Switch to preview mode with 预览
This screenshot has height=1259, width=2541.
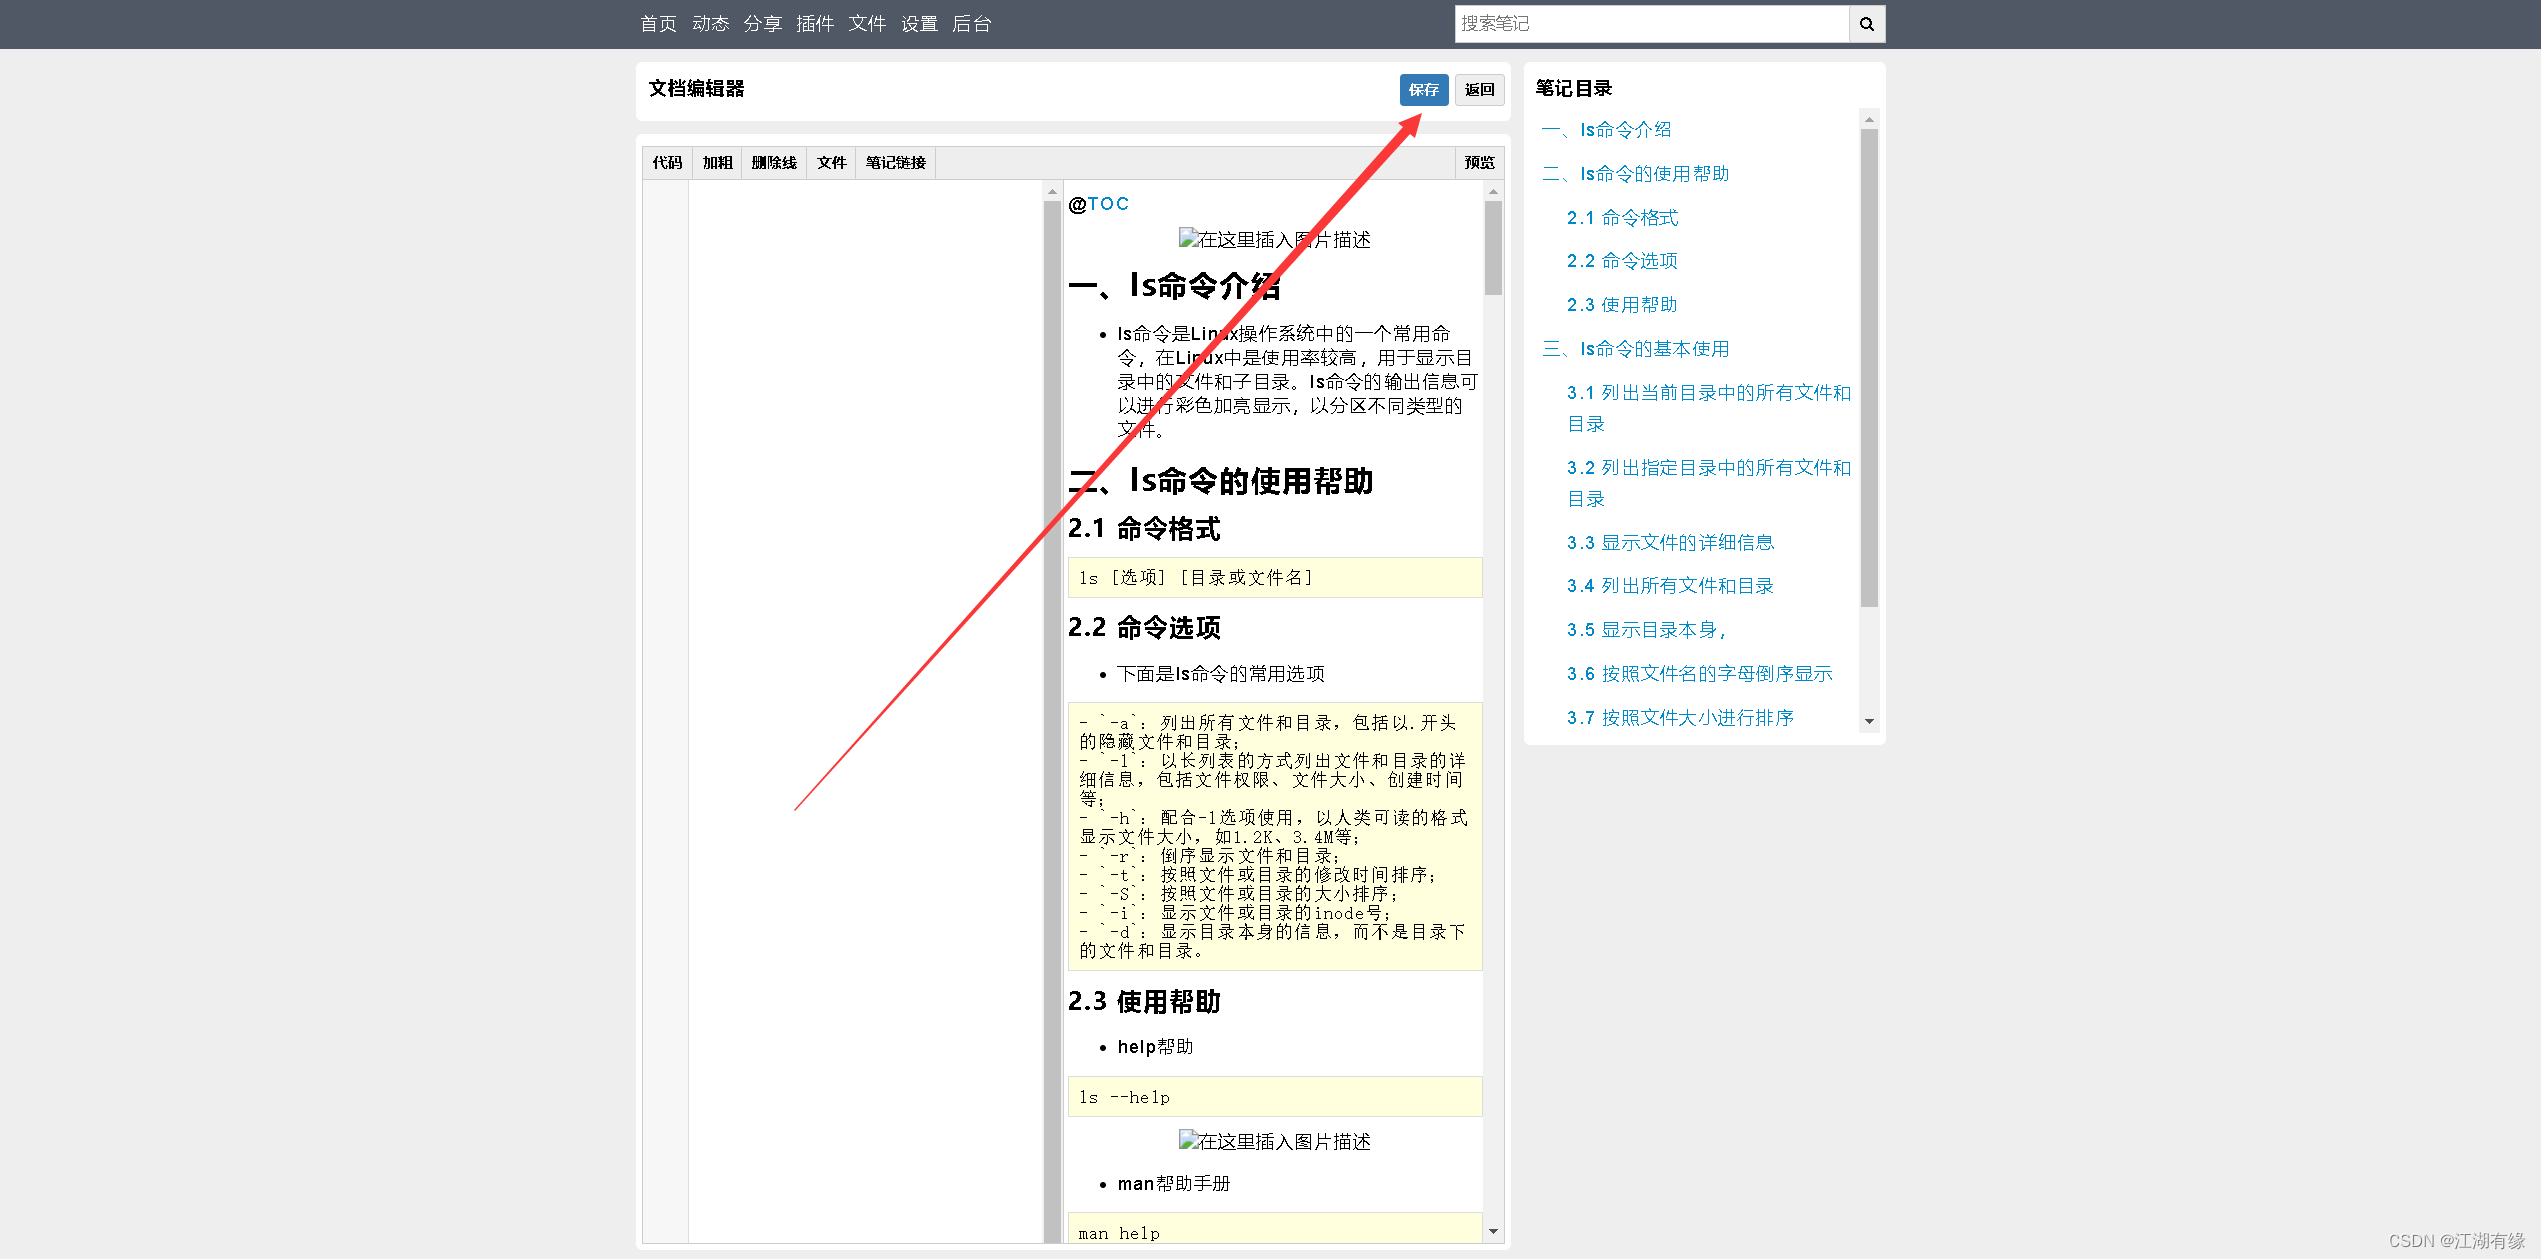click(1479, 162)
